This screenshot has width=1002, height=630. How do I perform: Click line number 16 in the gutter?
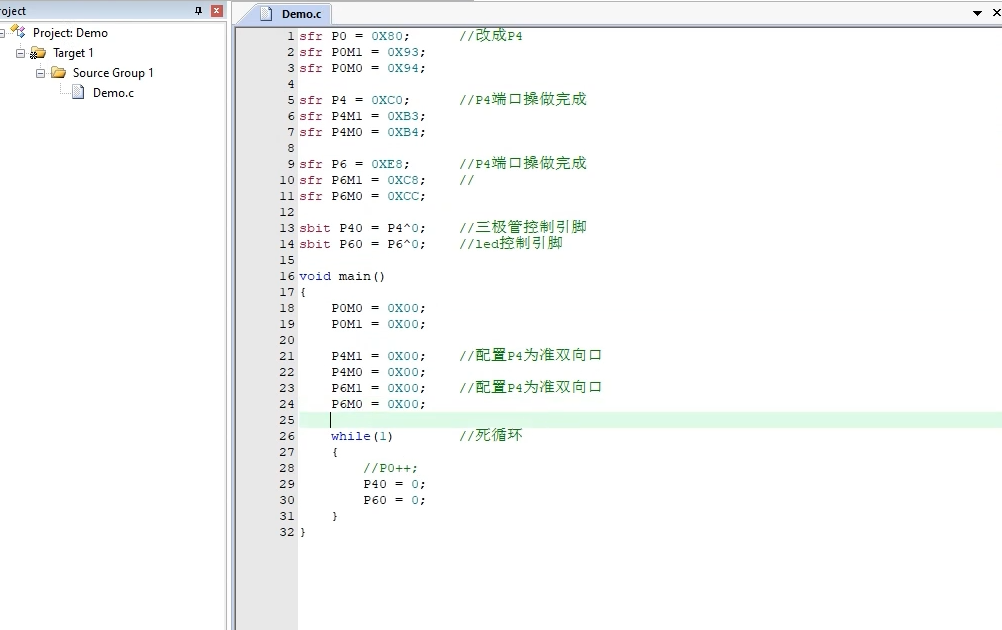pyautogui.click(x=288, y=276)
